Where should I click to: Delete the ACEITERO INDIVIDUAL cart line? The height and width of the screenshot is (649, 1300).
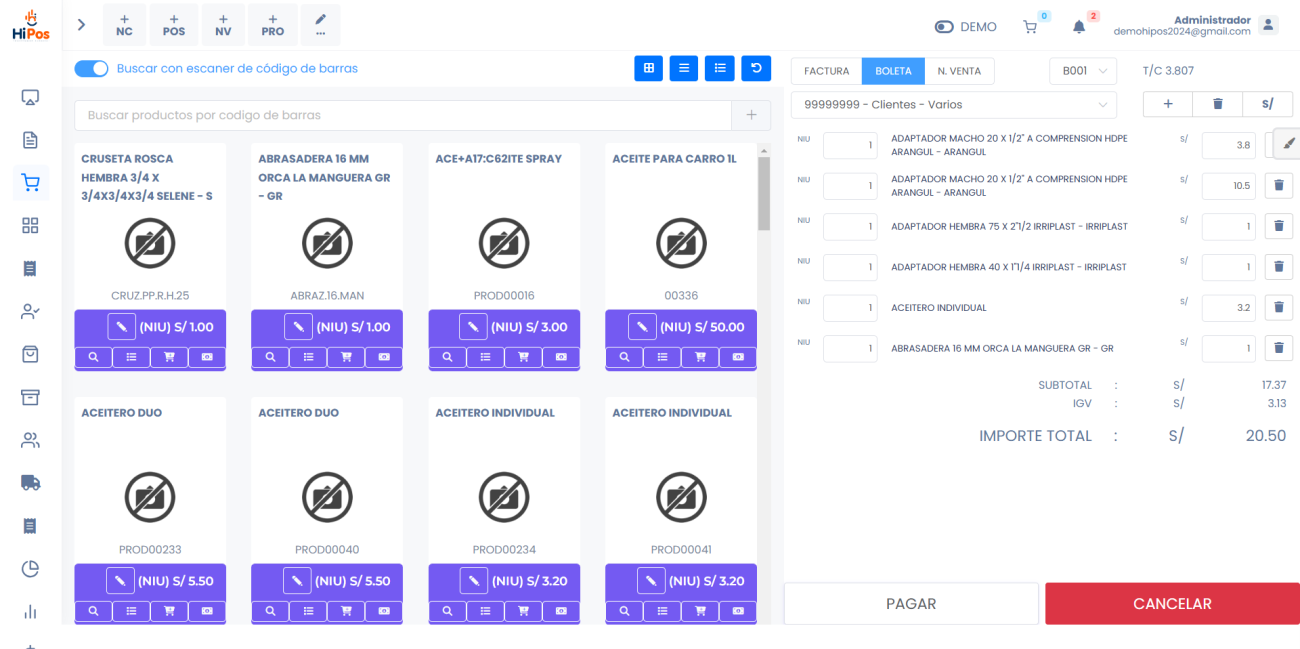[x=1278, y=308]
